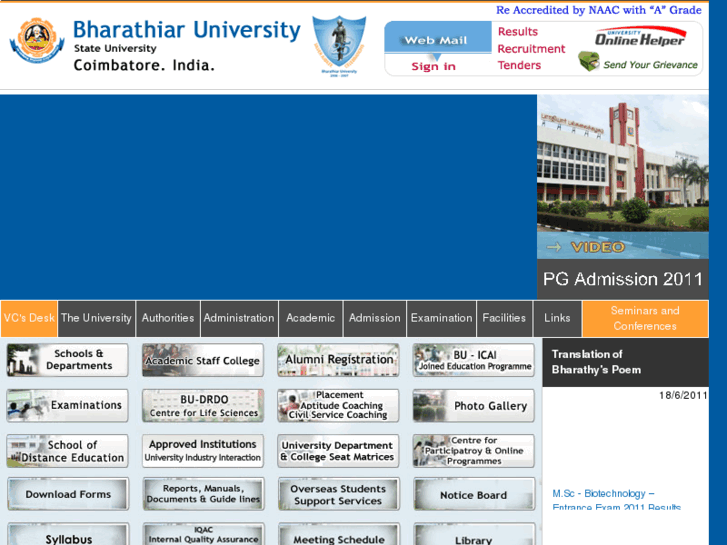
Task: Open Reports, Manuals, Documents & Guide lines
Action: pos(204,494)
